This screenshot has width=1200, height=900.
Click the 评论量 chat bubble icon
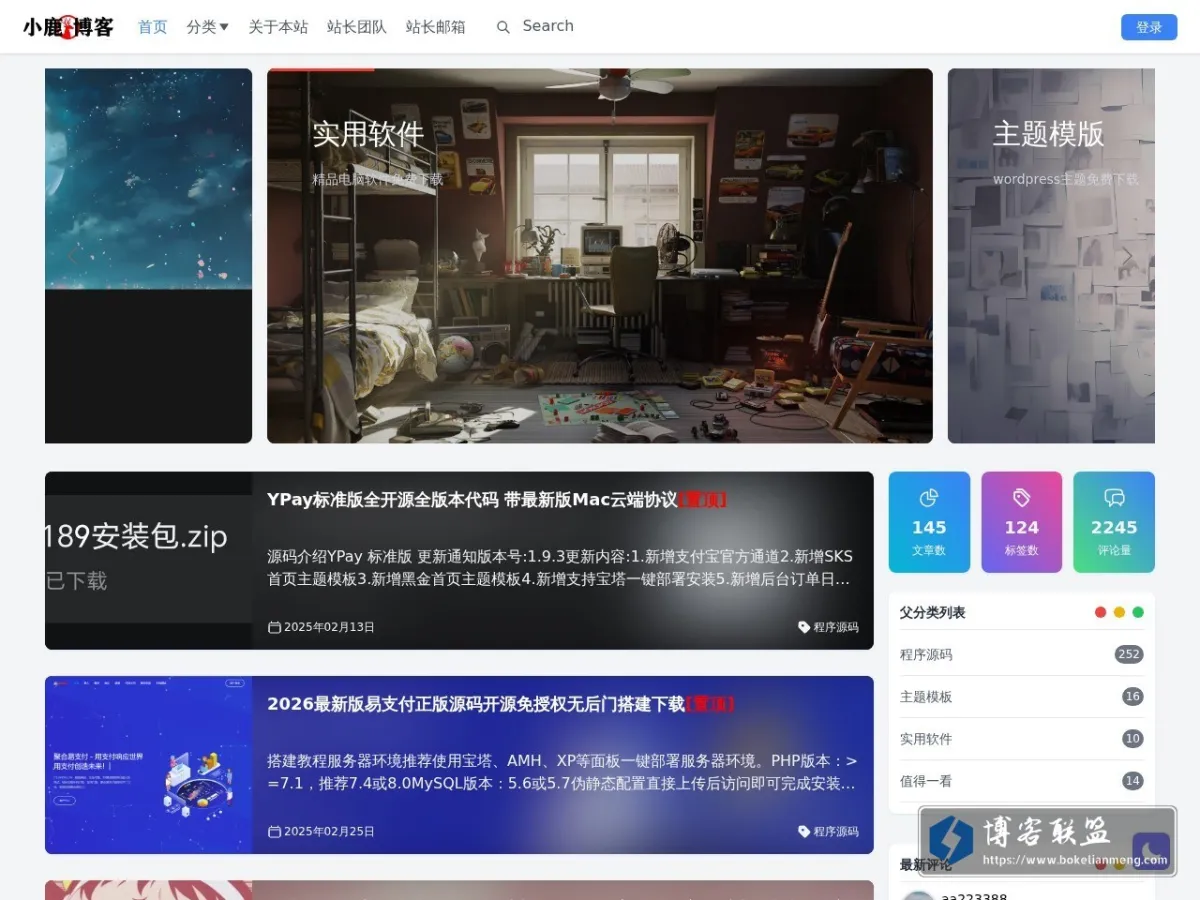1114,497
